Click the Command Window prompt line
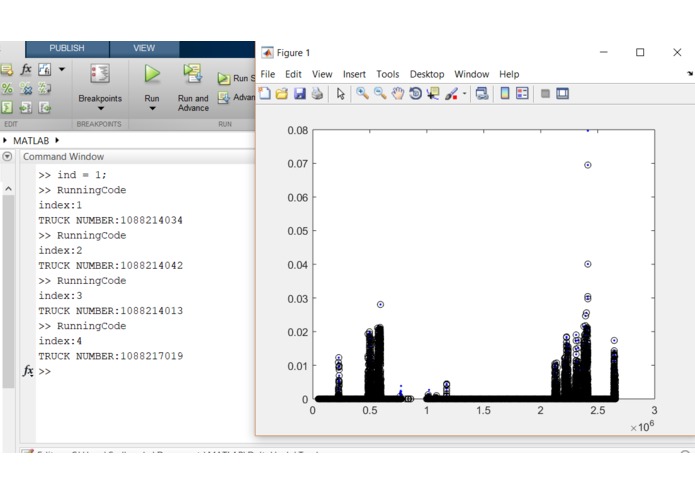 coord(146,371)
